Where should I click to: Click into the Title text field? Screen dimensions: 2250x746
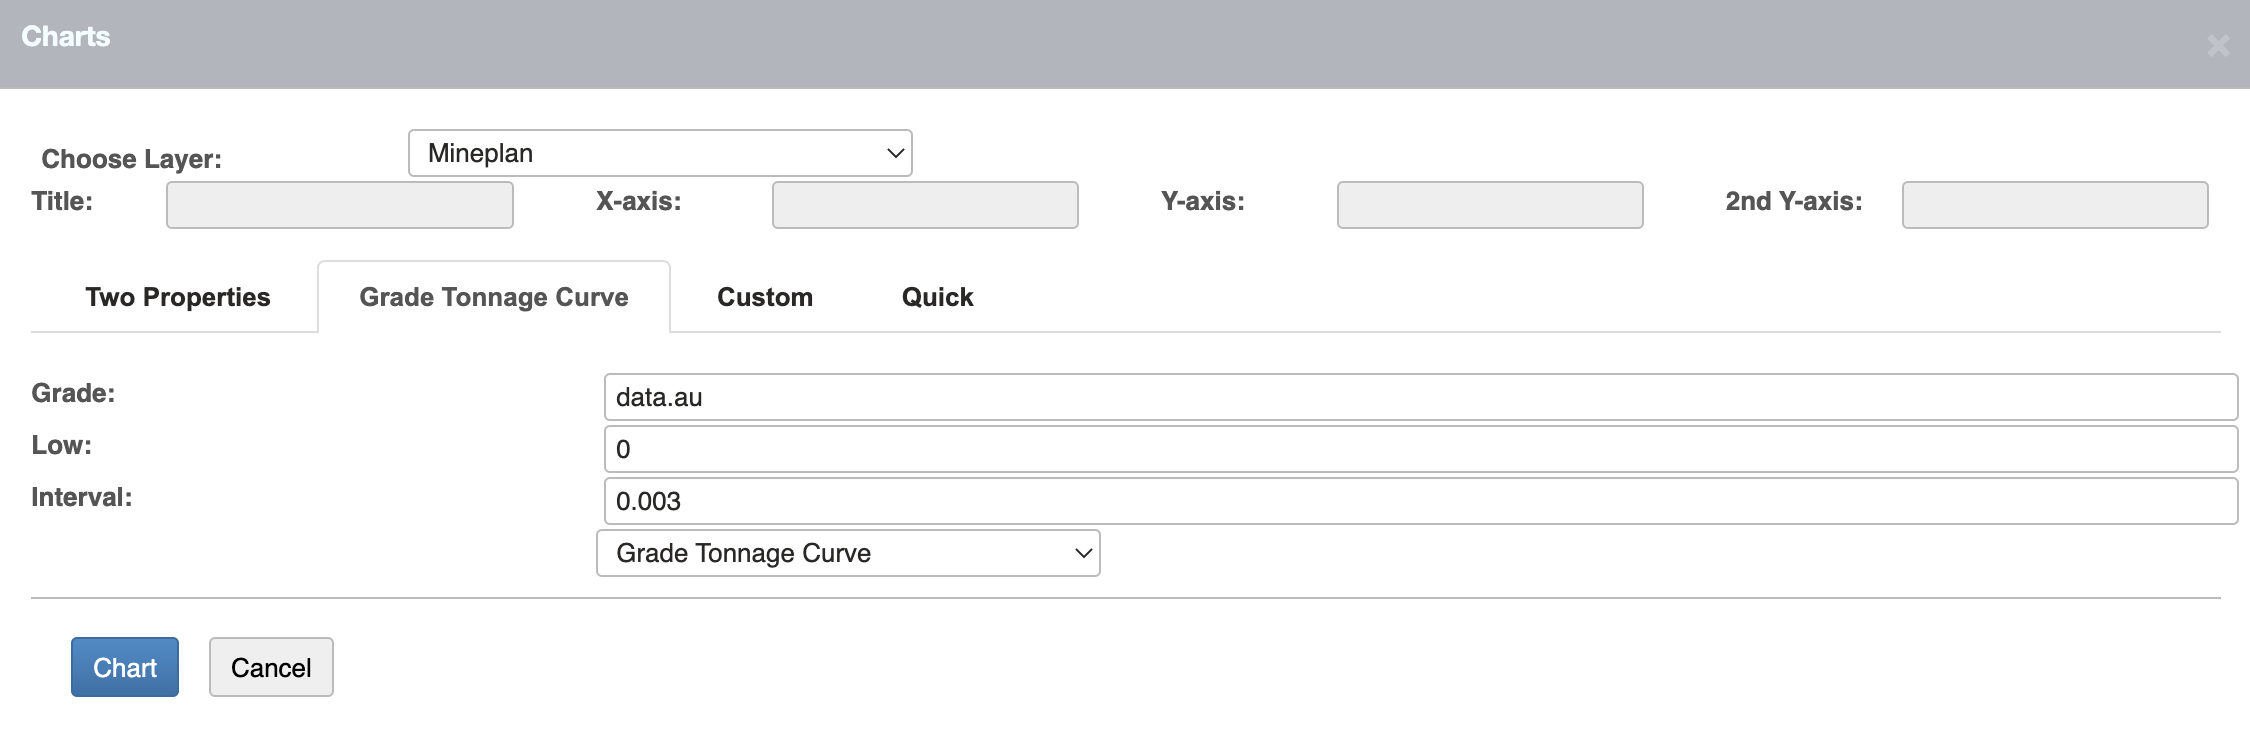coord(340,205)
